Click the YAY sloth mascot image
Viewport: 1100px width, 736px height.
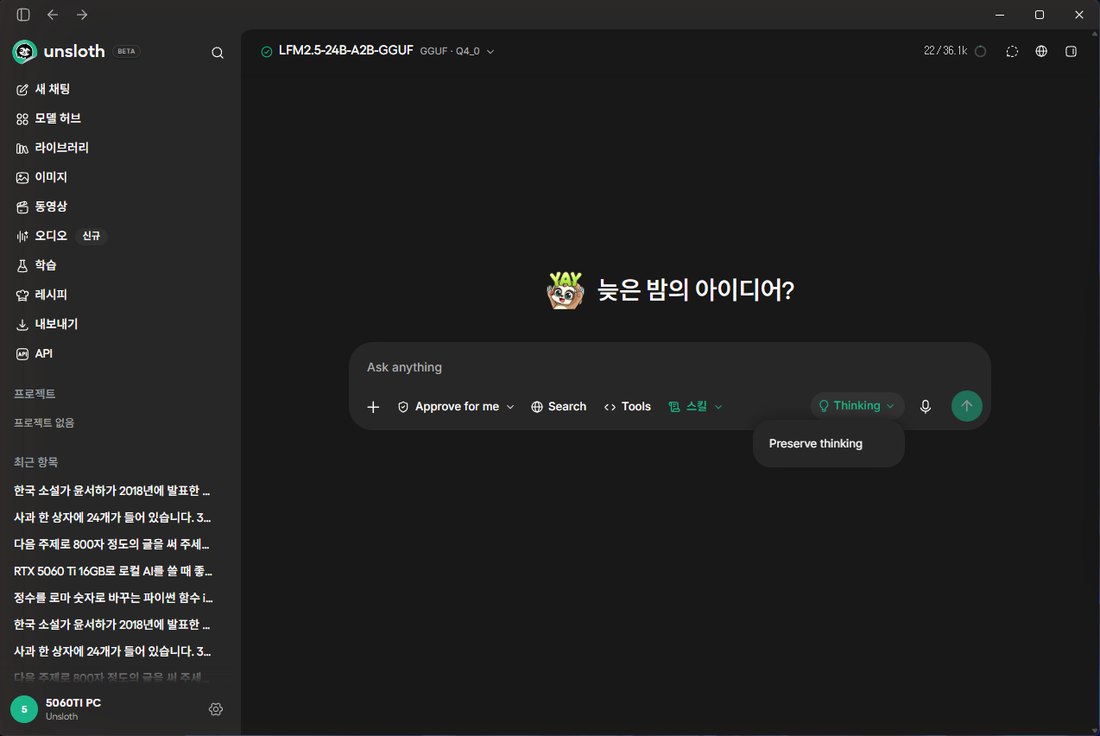565,290
